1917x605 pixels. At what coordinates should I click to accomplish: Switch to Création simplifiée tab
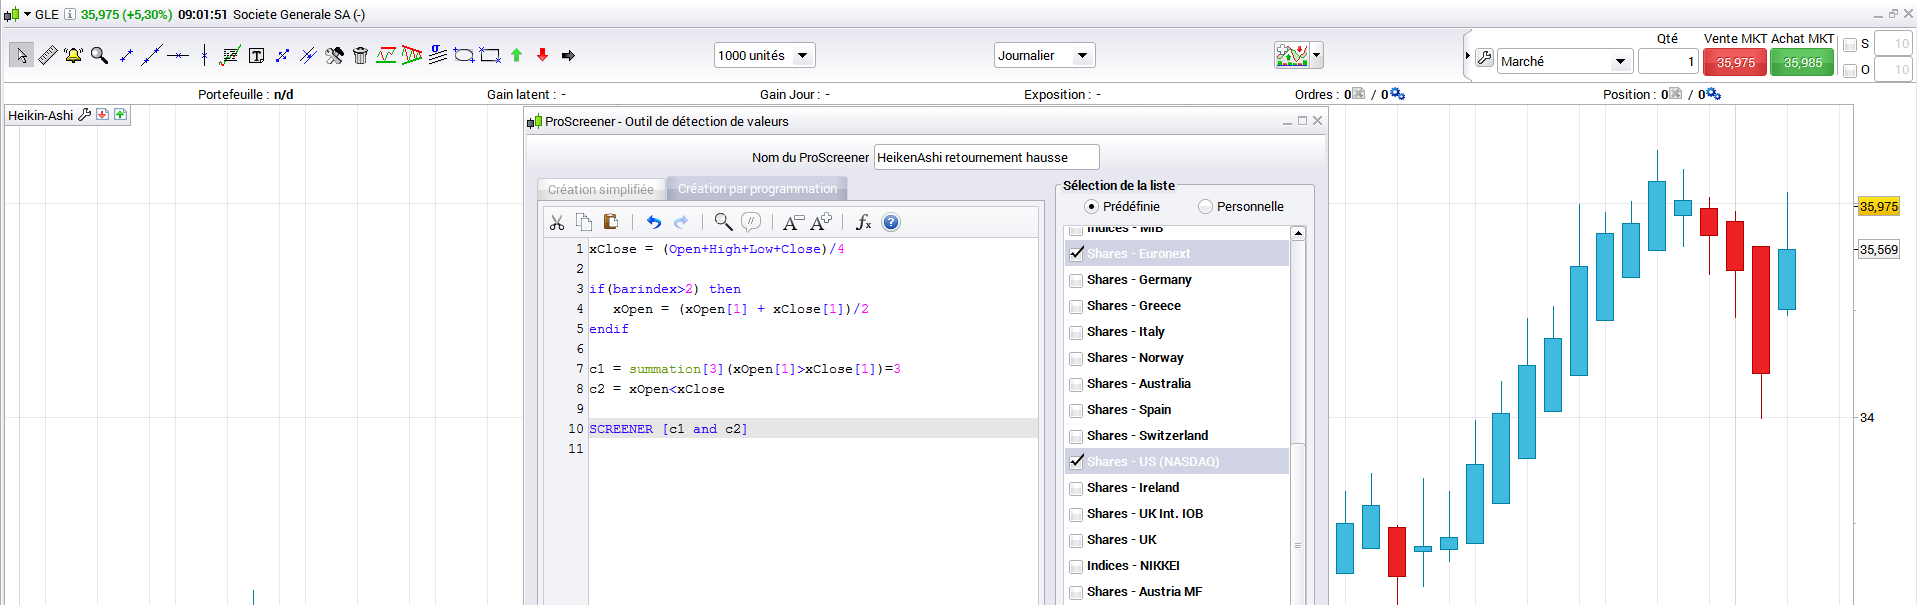pos(600,189)
